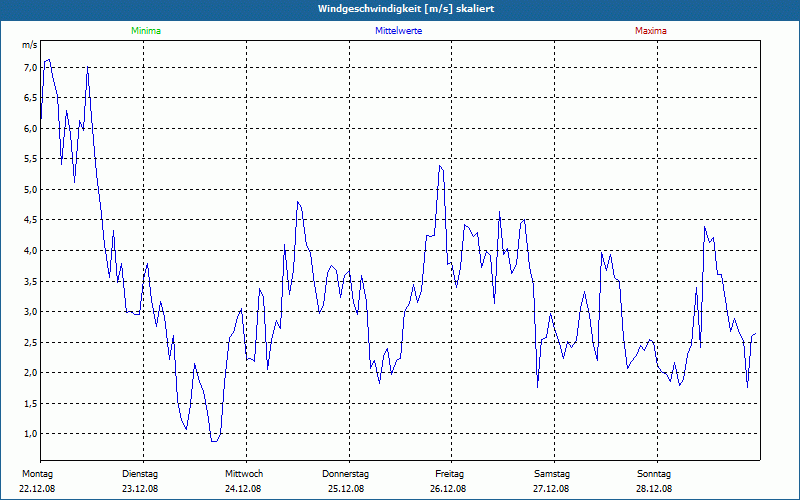
Task: Click the 4,5 y-axis value
Action: coord(31,220)
